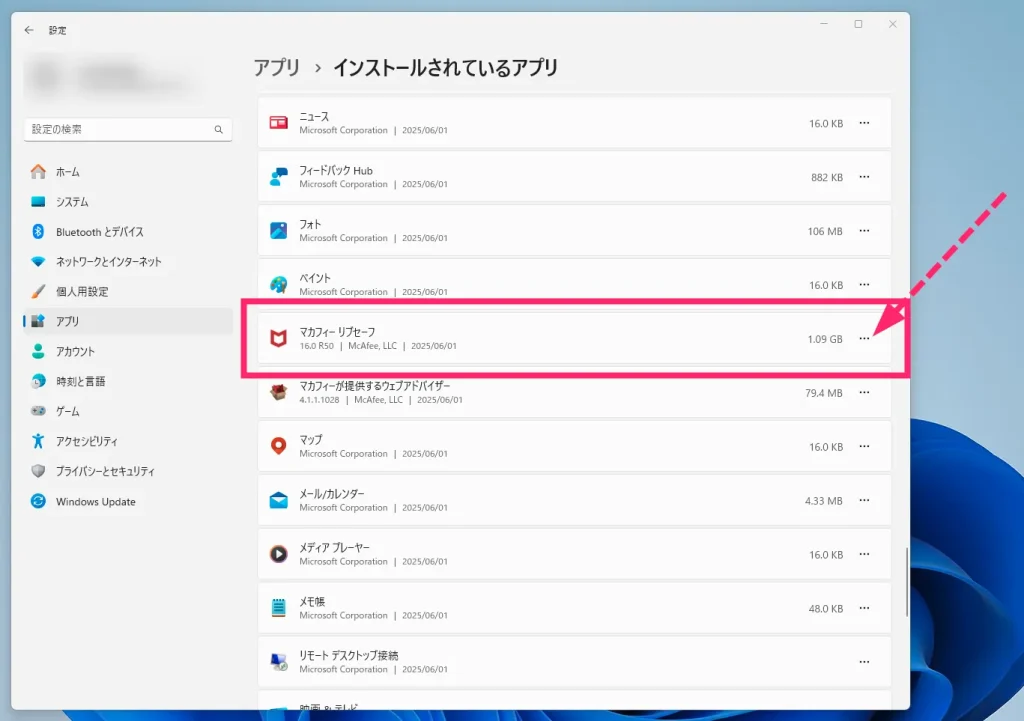Click the privacy shield icon

tap(39, 471)
